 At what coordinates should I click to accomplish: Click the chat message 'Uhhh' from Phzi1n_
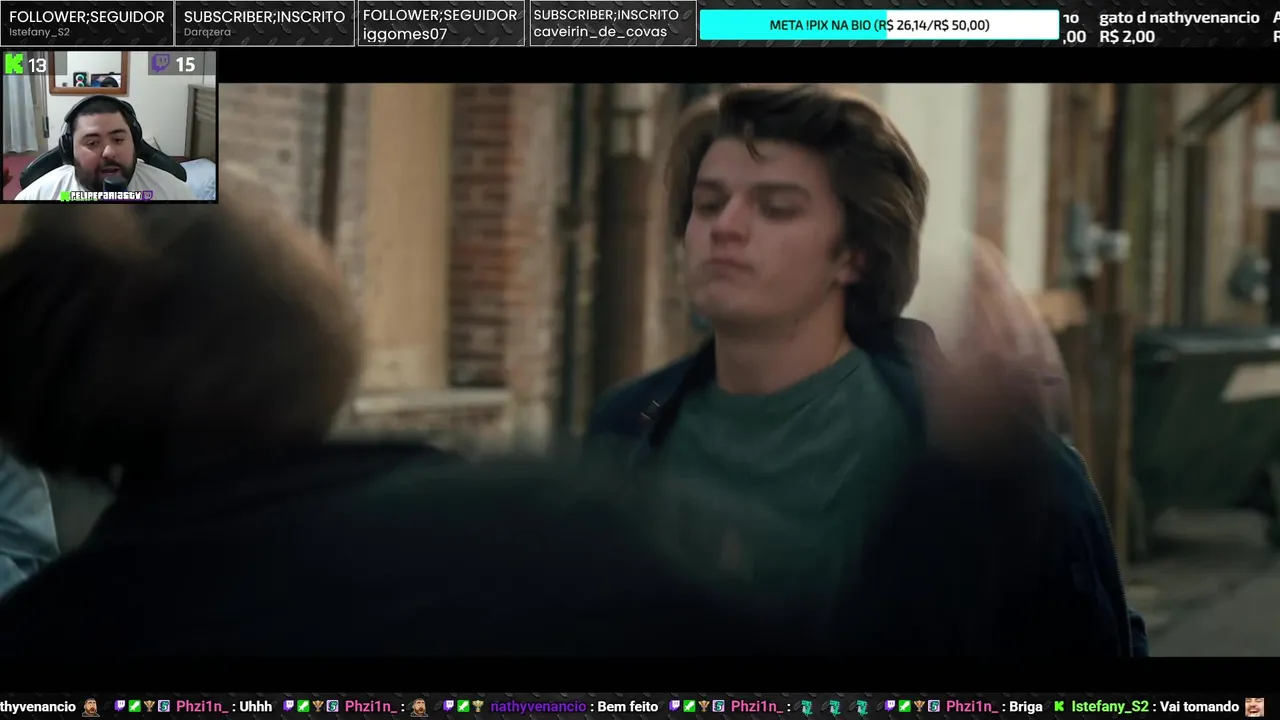click(255, 706)
